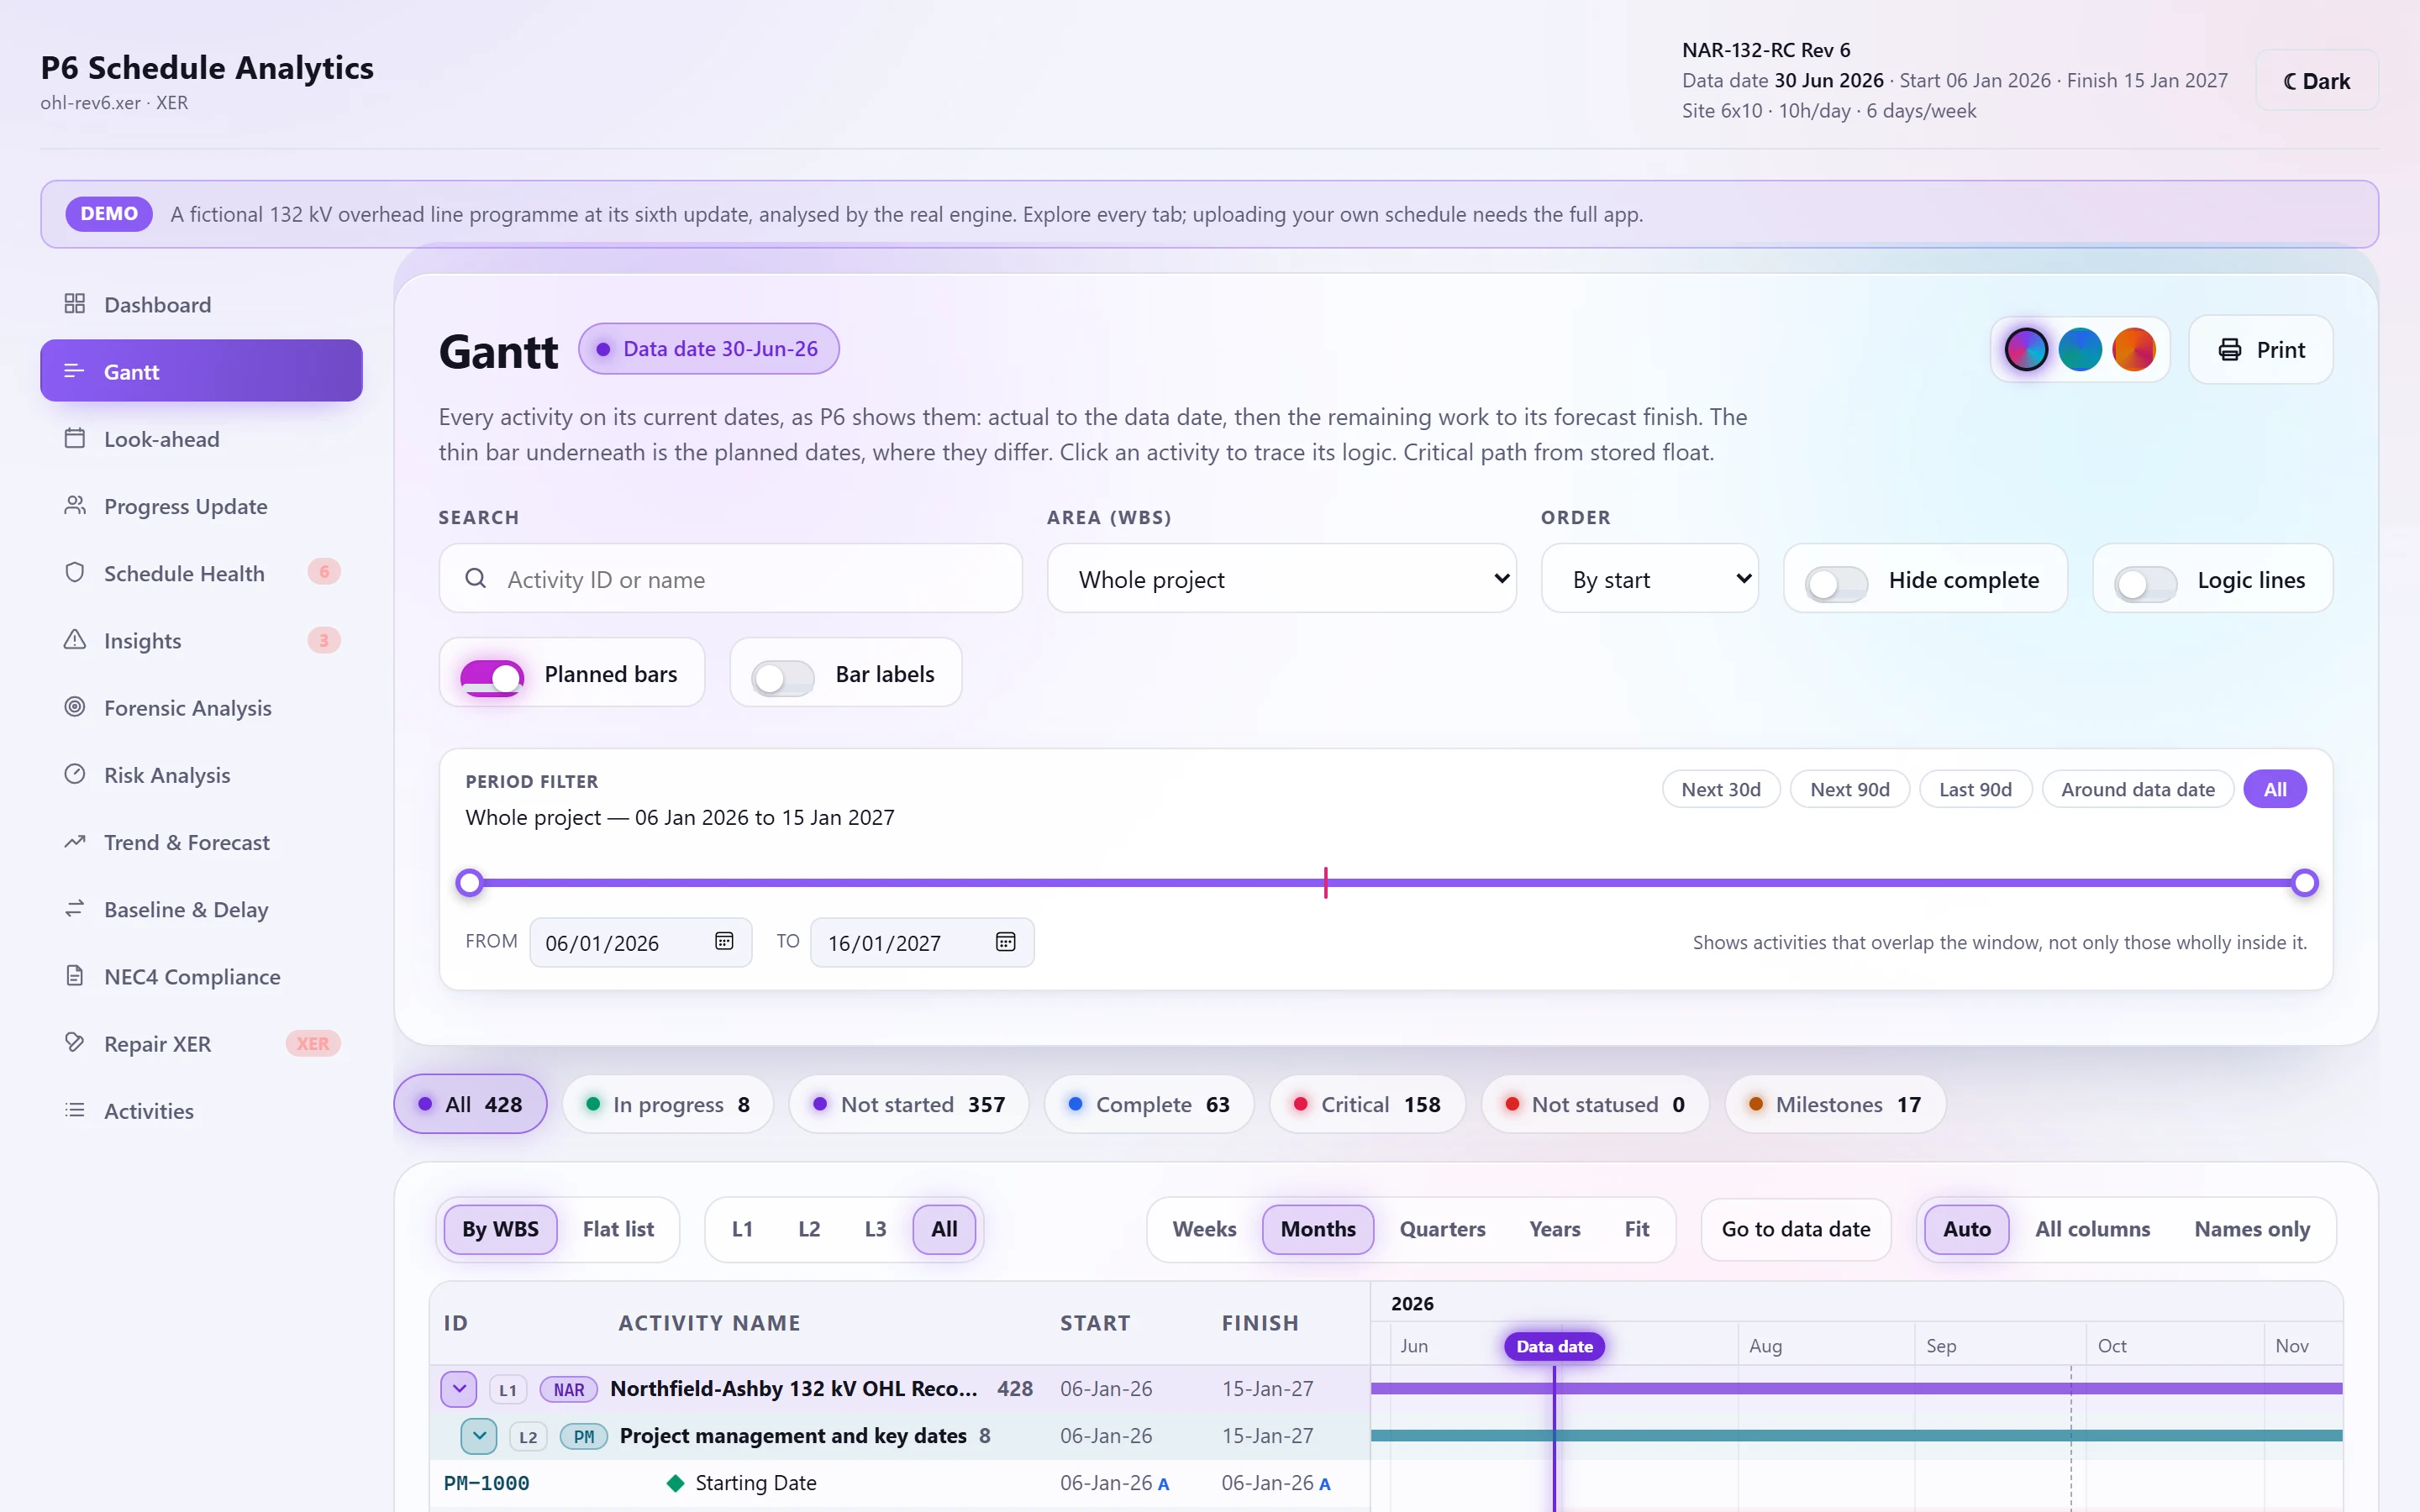Show All columns in the table

(x=2092, y=1229)
